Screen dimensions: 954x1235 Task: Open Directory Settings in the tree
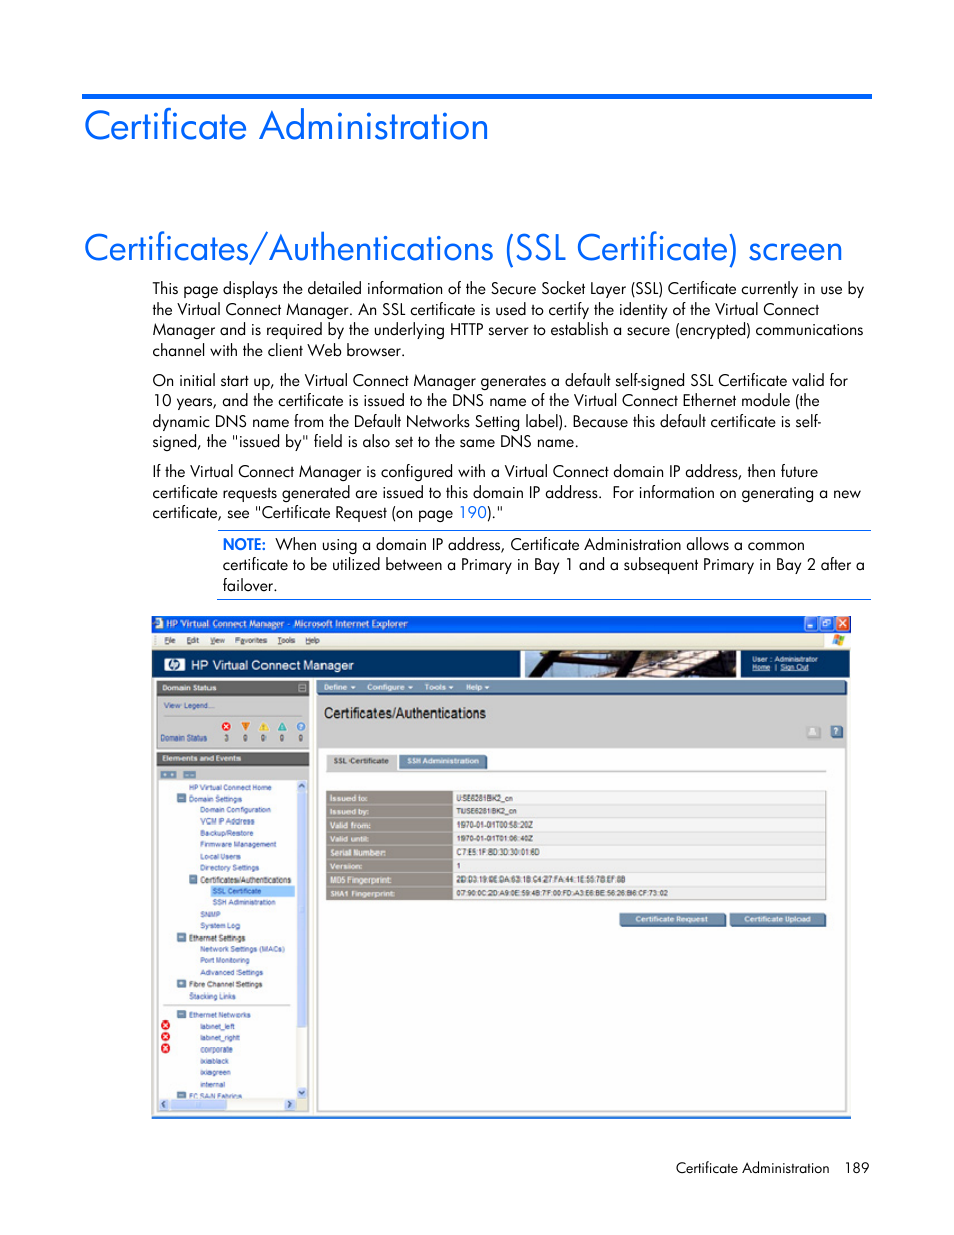pos(230,868)
